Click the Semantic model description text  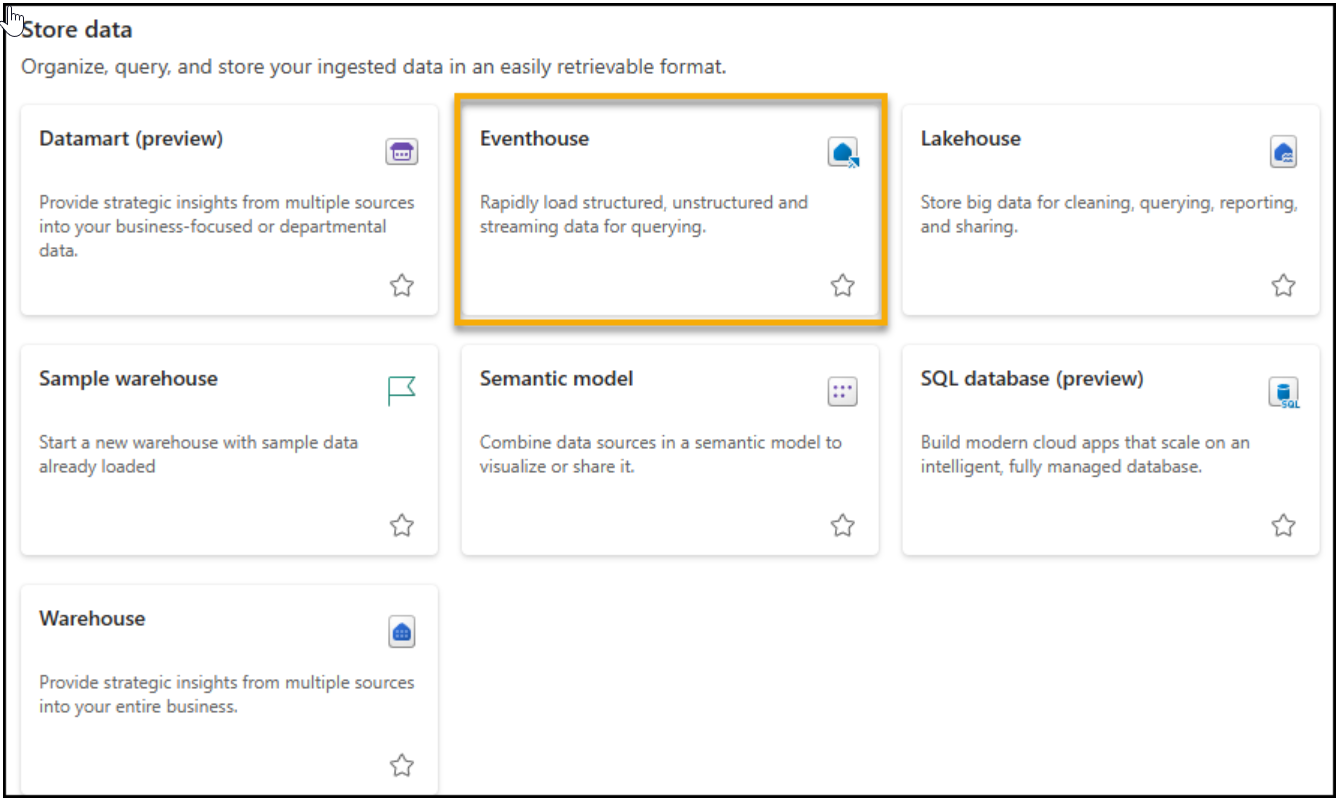point(660,454)
